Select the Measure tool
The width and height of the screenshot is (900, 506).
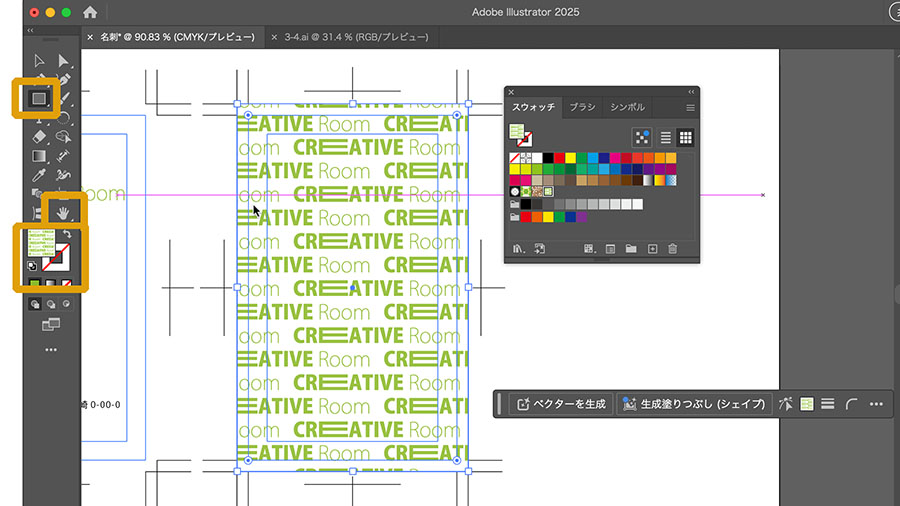(x=63, y=156)
